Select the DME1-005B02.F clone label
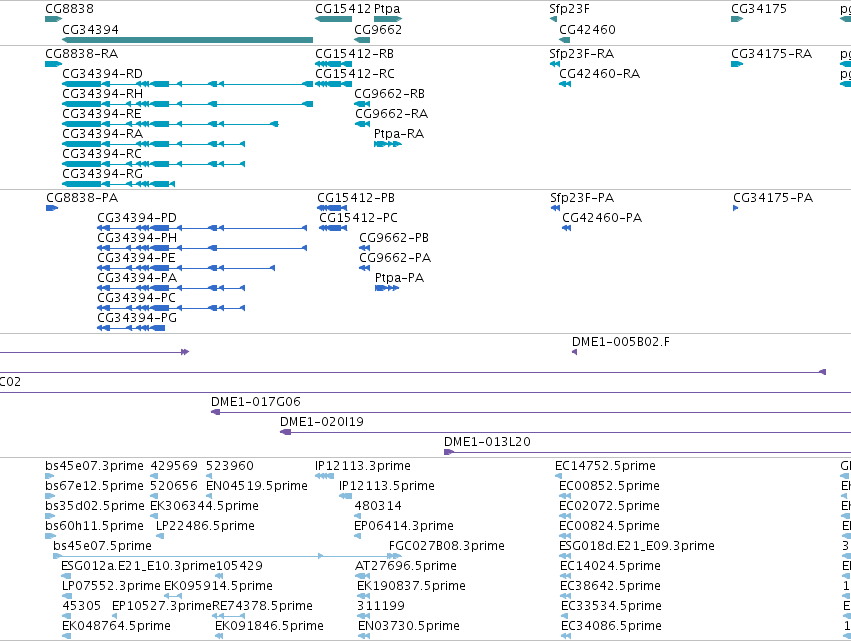The image size is (851, 641). click(x=621, y=342)
